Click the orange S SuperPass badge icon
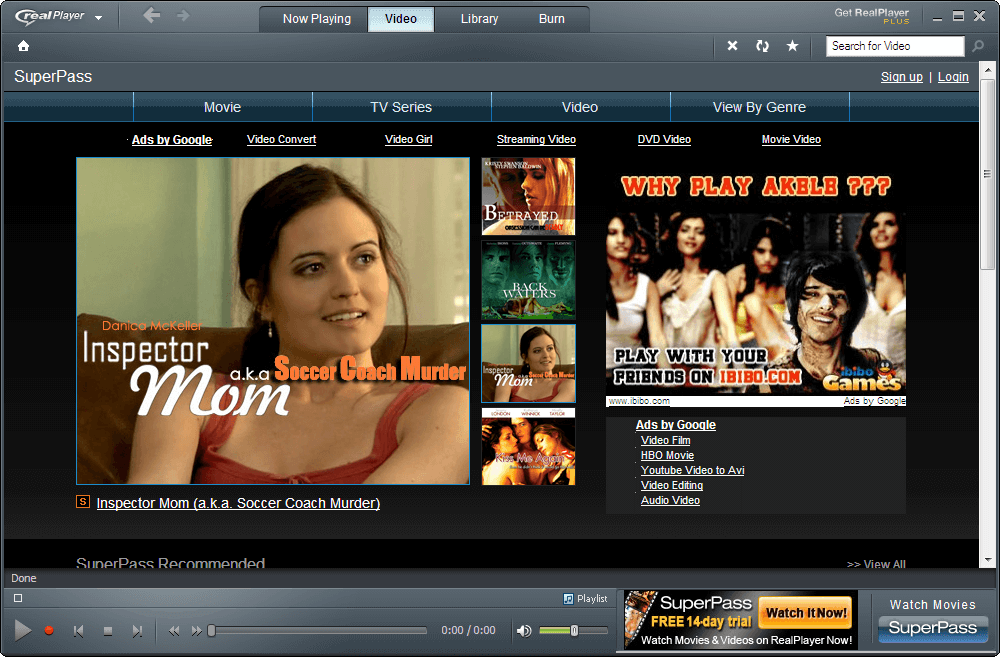The width and height of the screenshot is (1000, 657). click(x=83, y=501)
